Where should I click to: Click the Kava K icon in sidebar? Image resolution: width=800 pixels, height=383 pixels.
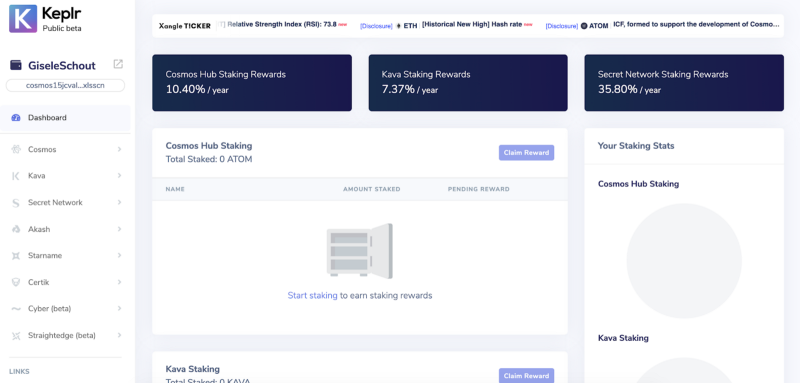(x=16, y=176)
